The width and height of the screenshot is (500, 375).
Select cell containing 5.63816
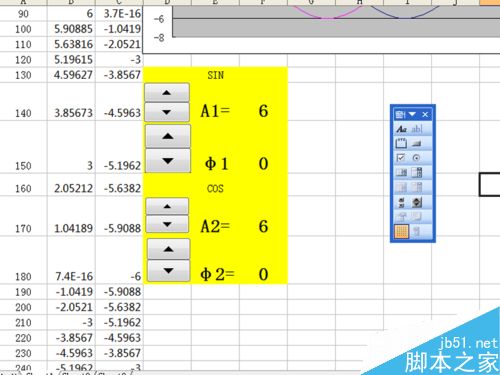[71, 44]
